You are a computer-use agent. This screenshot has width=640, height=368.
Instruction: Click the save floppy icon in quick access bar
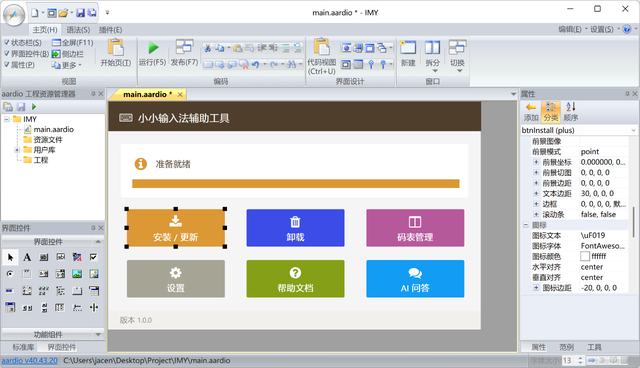coord(80,13)
